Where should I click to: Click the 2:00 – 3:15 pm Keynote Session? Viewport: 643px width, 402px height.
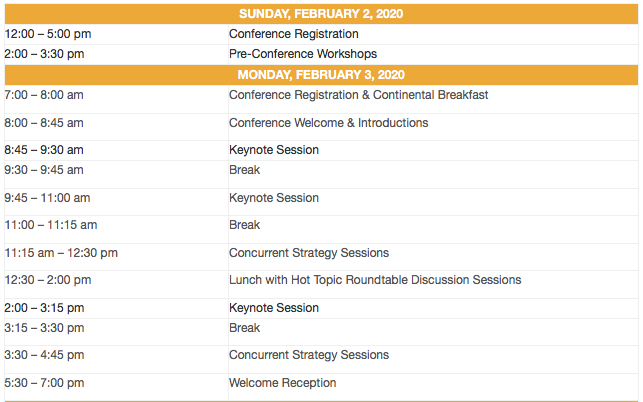point(274,308)
